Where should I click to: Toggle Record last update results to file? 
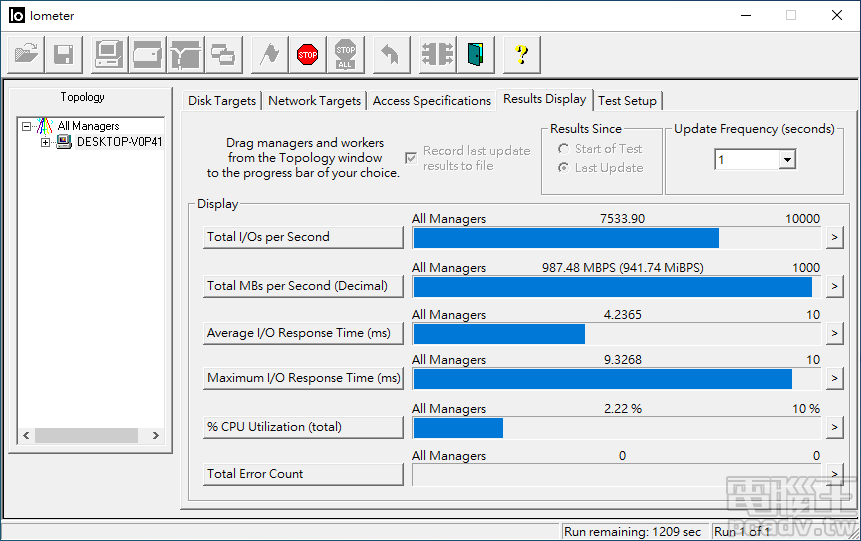click(x=411, y=158)
